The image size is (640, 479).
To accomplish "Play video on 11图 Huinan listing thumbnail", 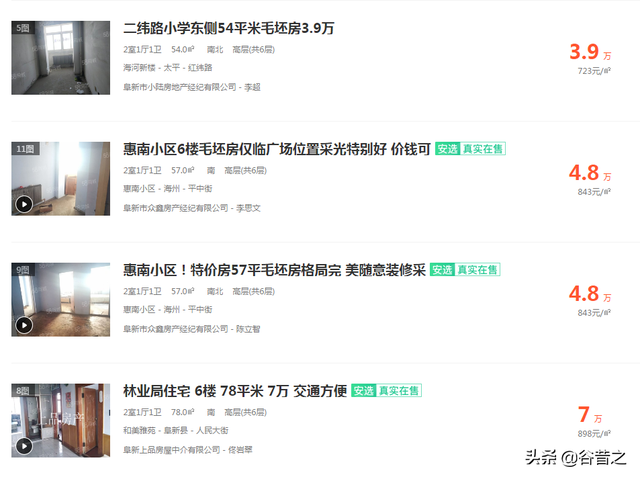I will [x=24, y=204].
